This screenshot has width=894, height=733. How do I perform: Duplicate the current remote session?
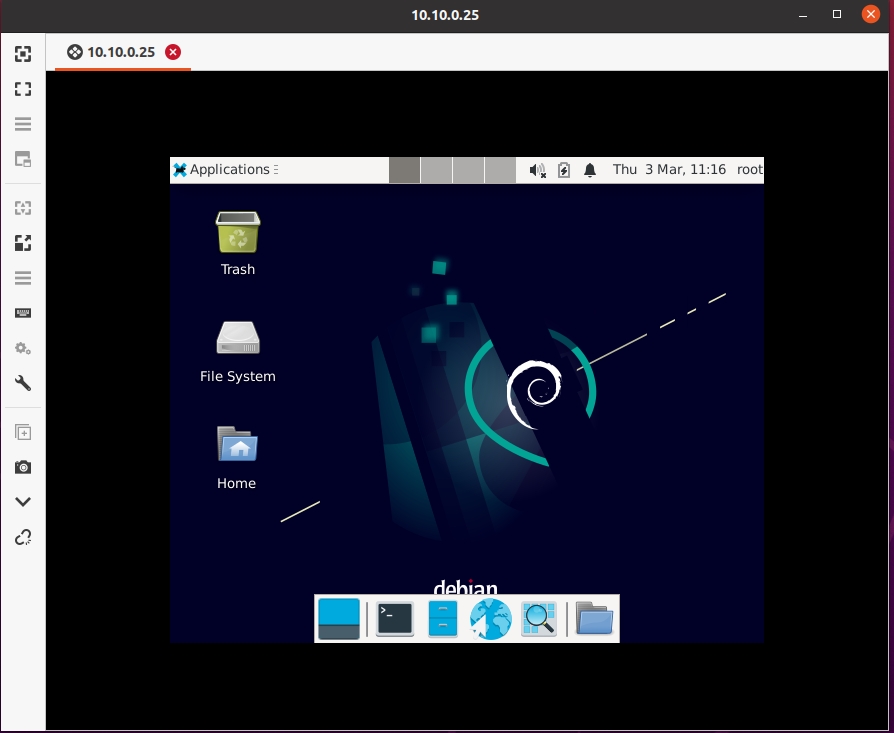coord(23,433)
